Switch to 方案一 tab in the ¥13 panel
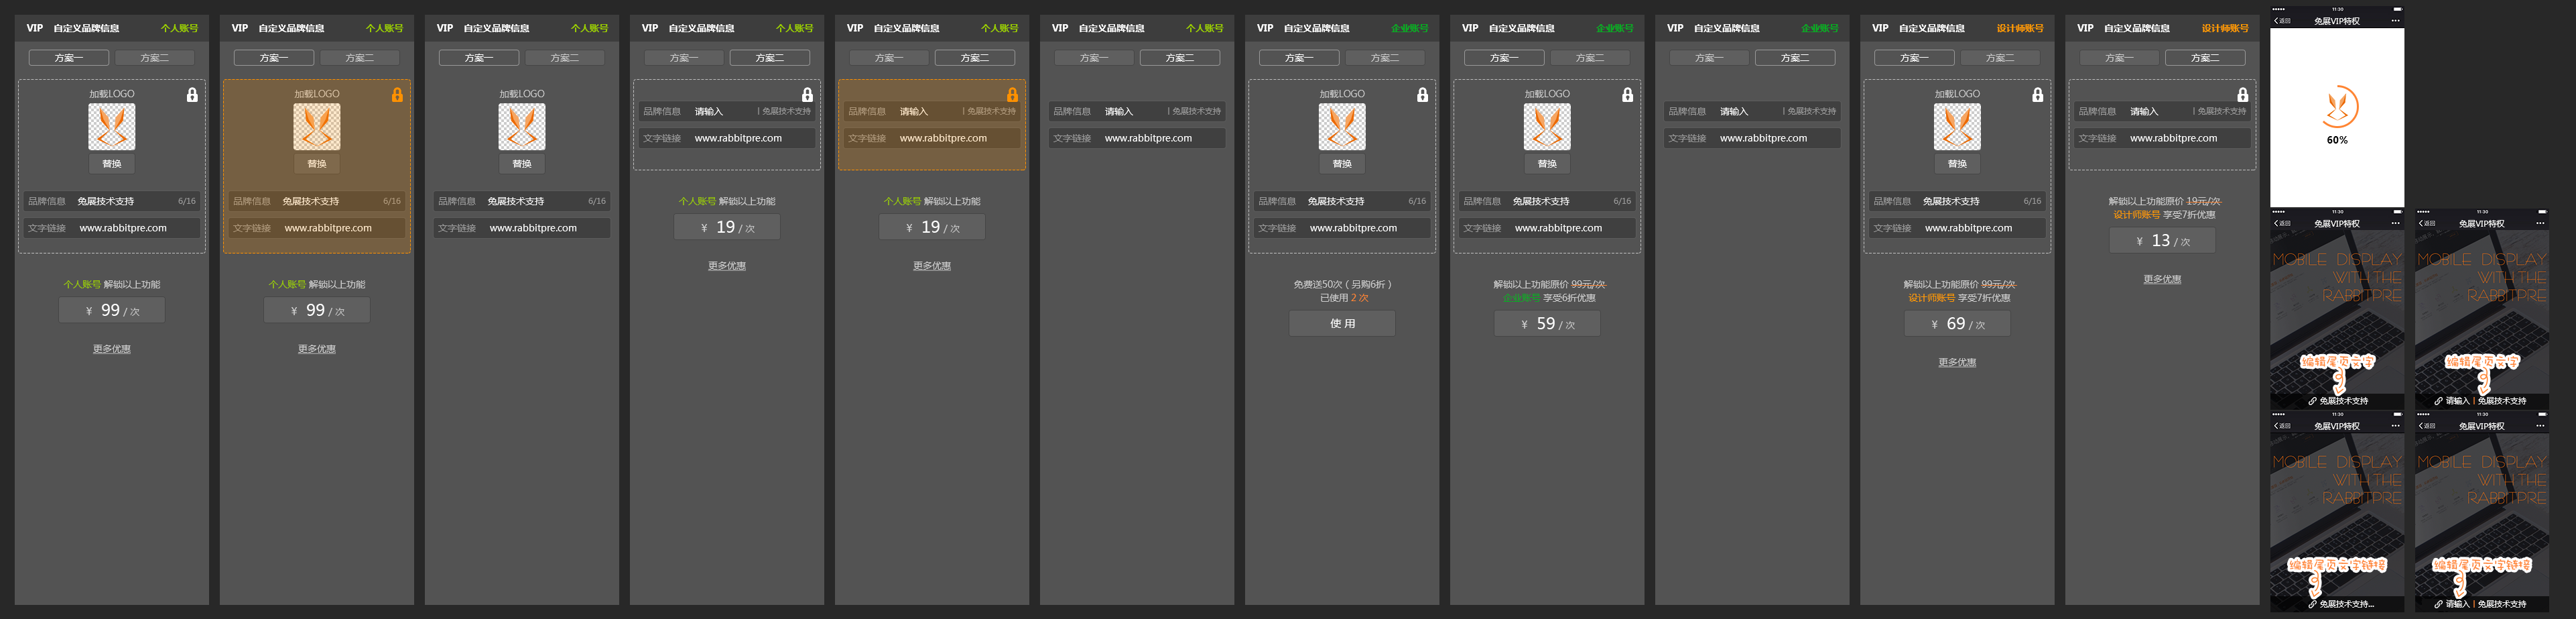This screenshot has height=619, width=2576. pyautogui.click(x=2119, y=58)
